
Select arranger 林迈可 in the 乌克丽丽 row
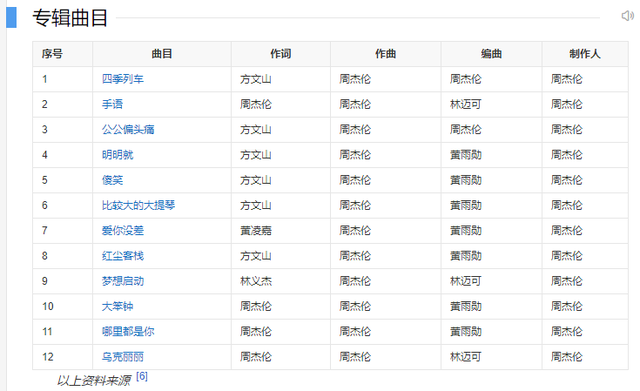tap(466, 357)
